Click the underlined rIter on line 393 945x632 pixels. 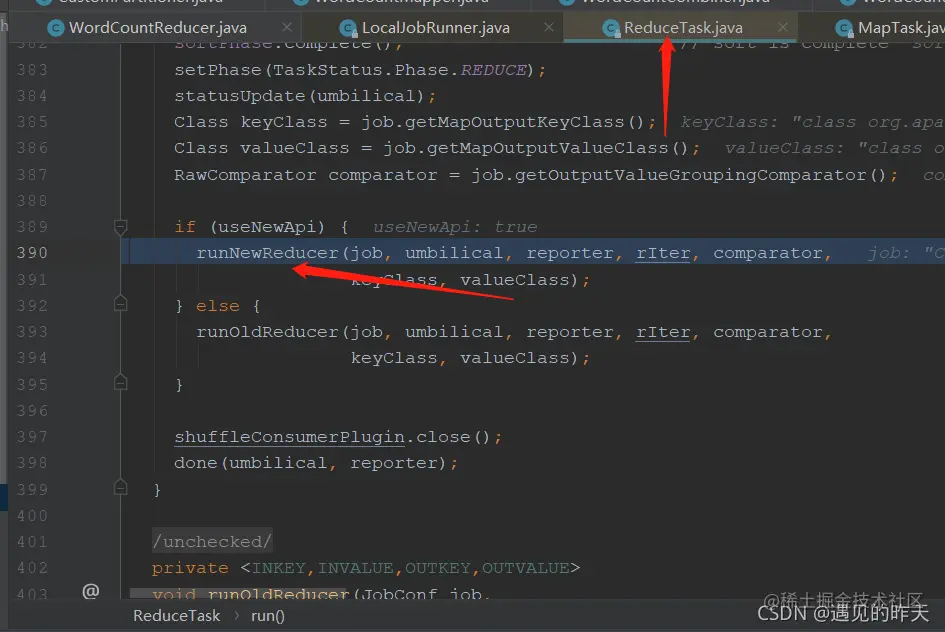point(663,332)
